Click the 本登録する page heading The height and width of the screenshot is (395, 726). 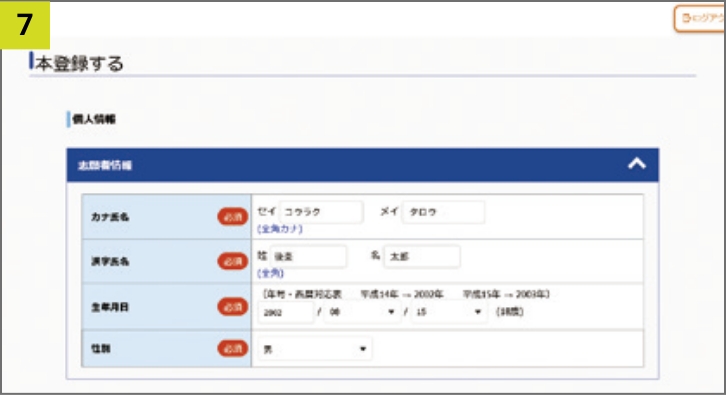pos(79,63)
